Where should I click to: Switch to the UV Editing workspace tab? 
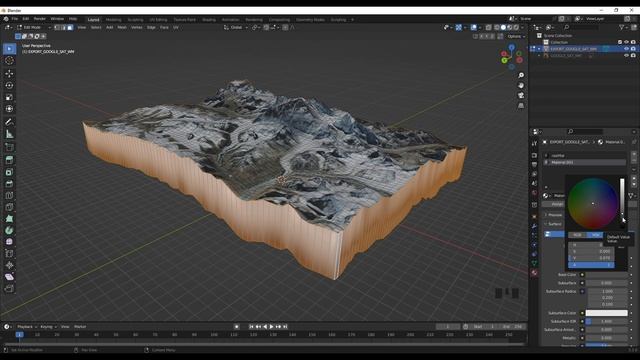(x=158, y=20)
